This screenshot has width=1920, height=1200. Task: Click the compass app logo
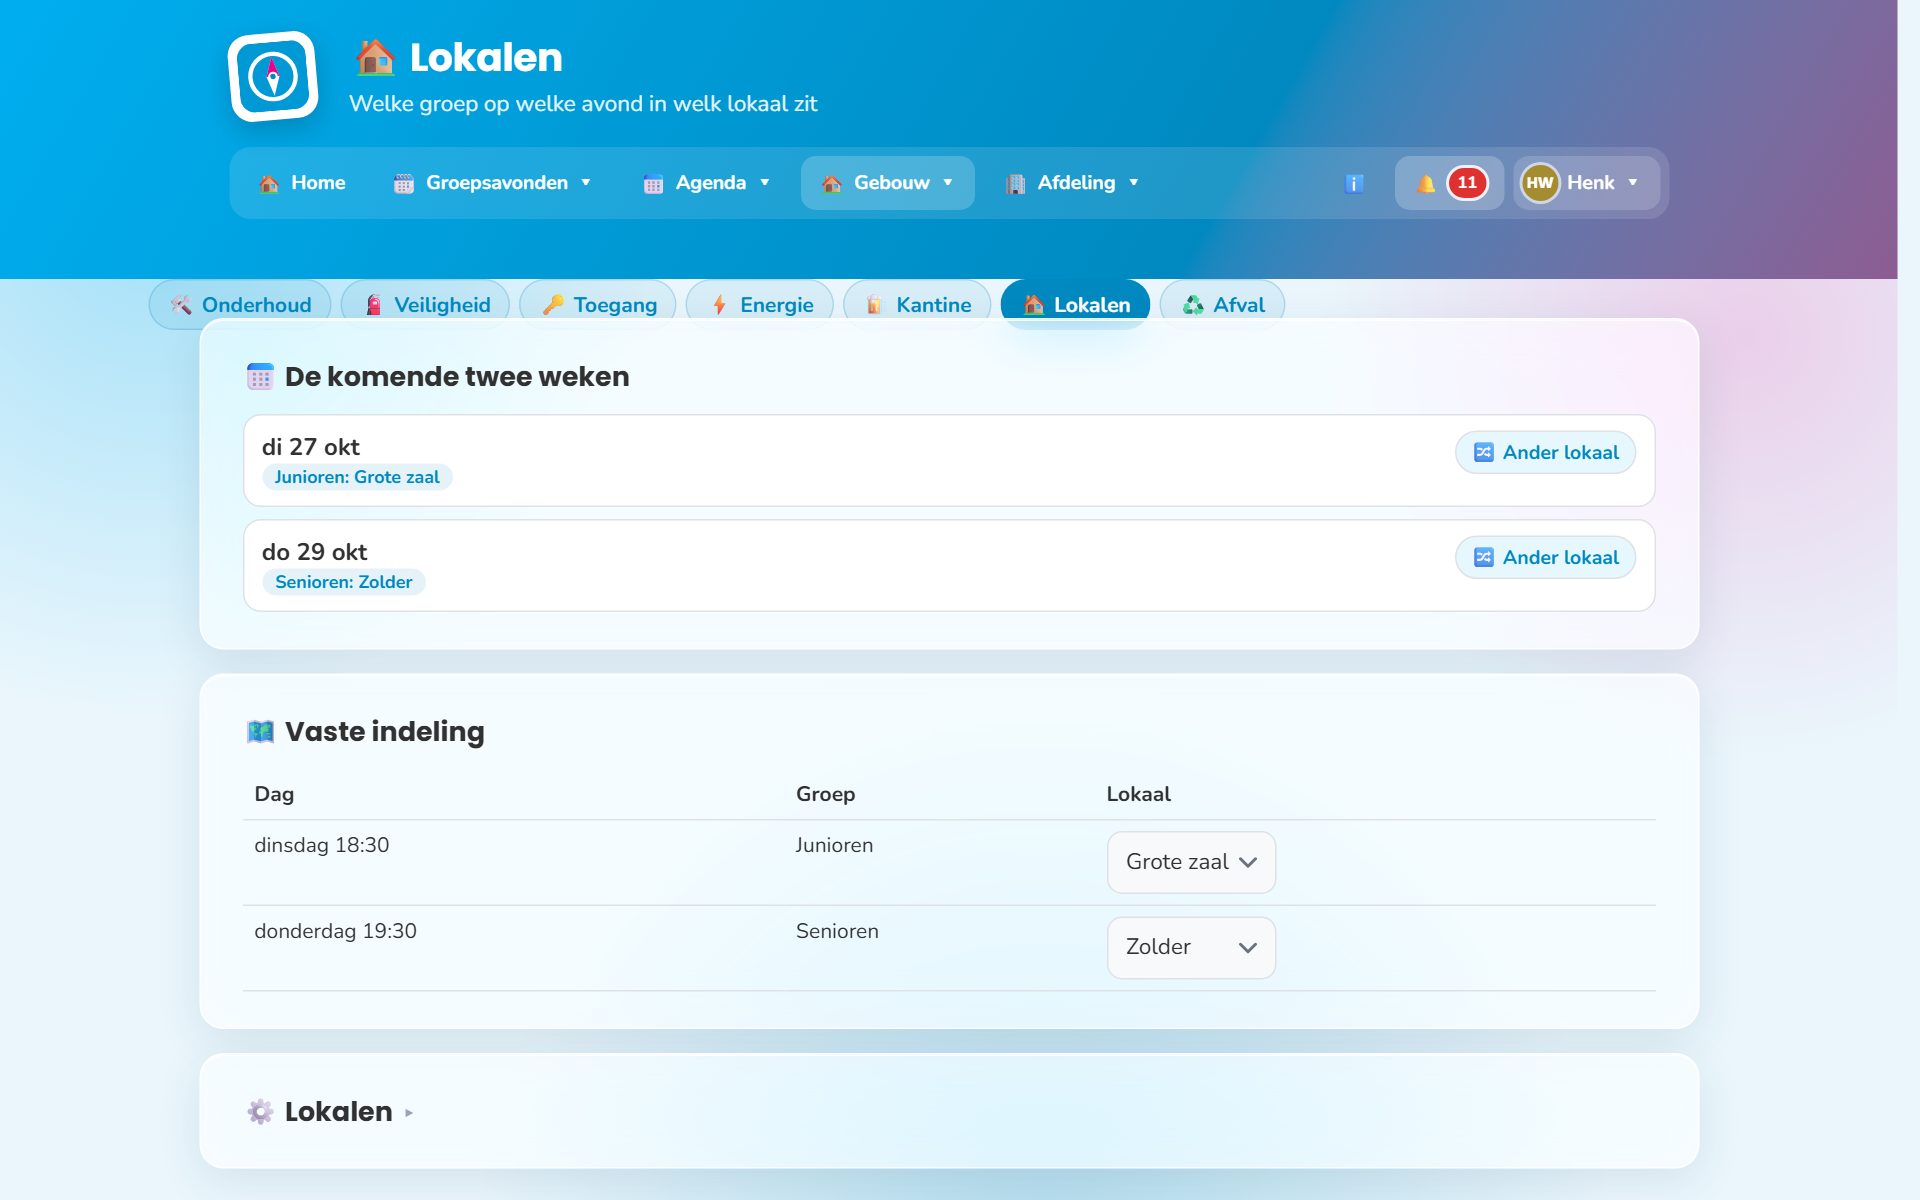coord(273,76)
